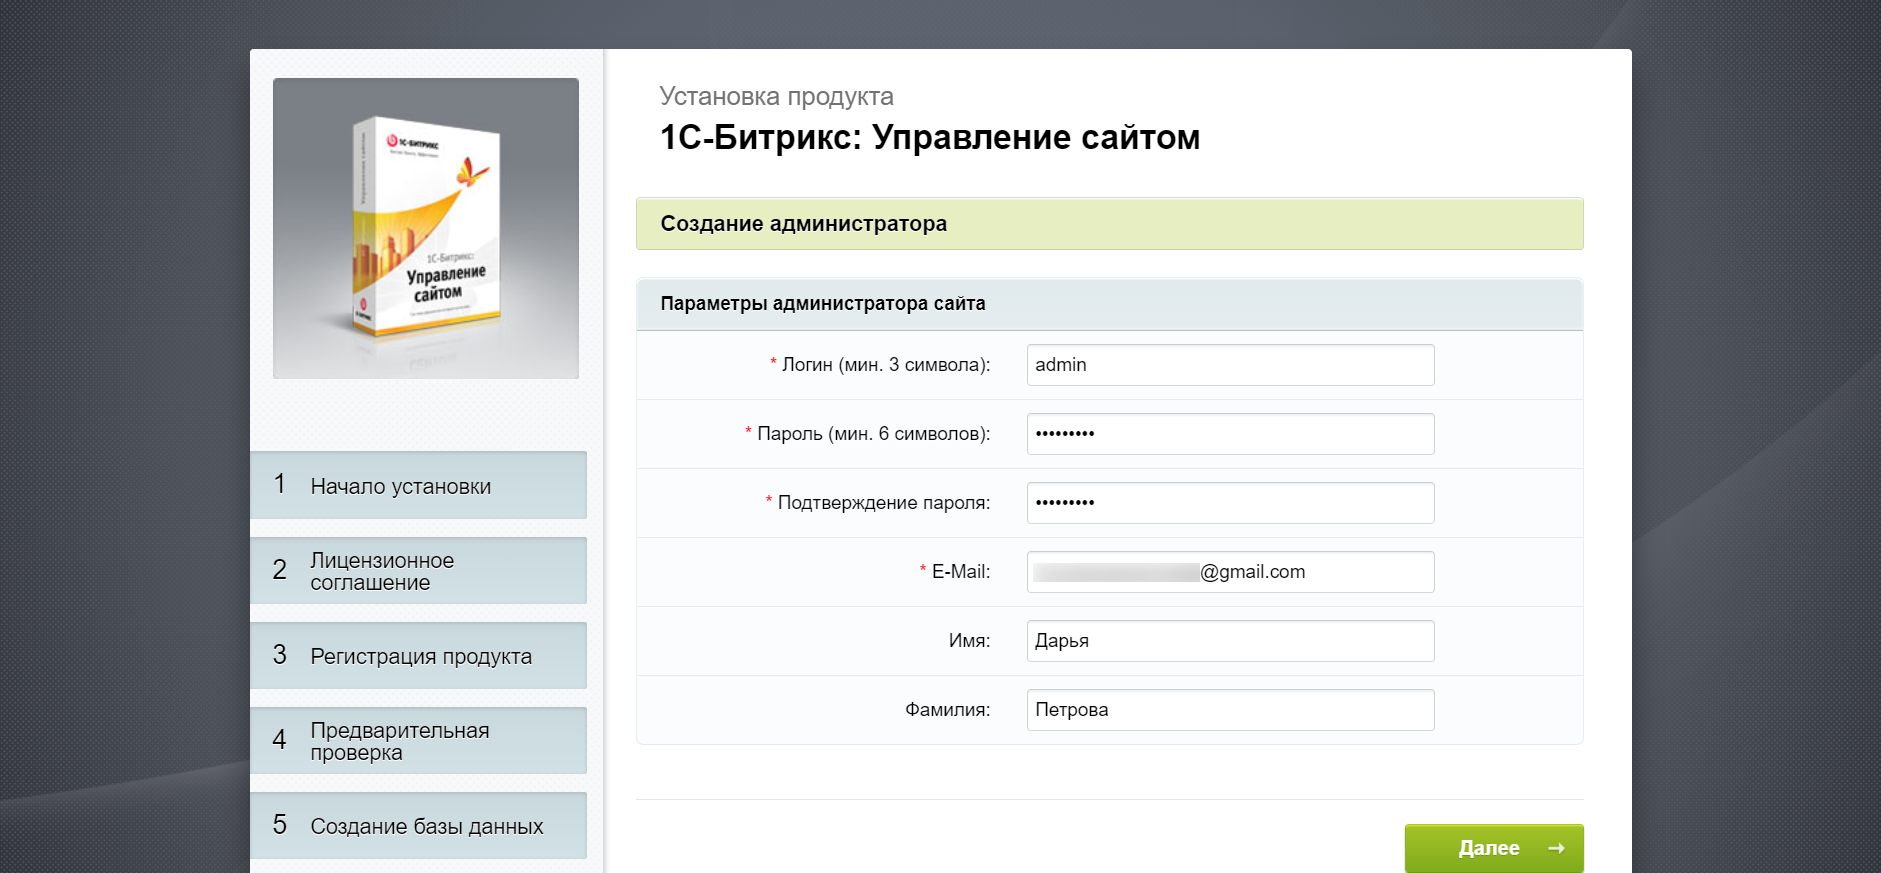Select step 4 Предварительная проверка
1881x873 pixels.
[418, 740]
